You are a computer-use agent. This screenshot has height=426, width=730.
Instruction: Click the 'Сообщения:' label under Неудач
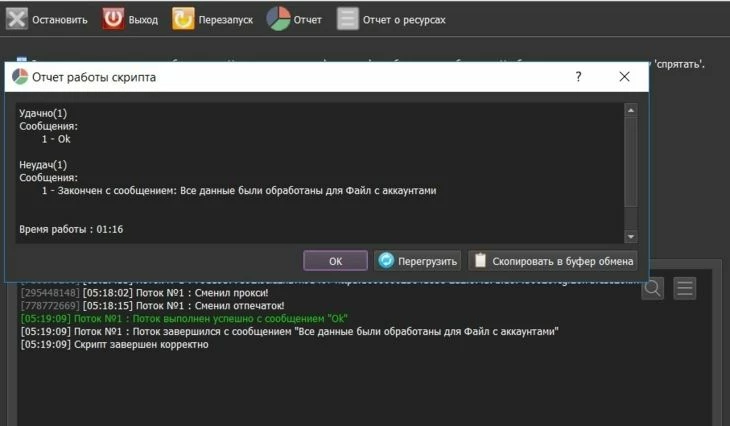[48, 178]
